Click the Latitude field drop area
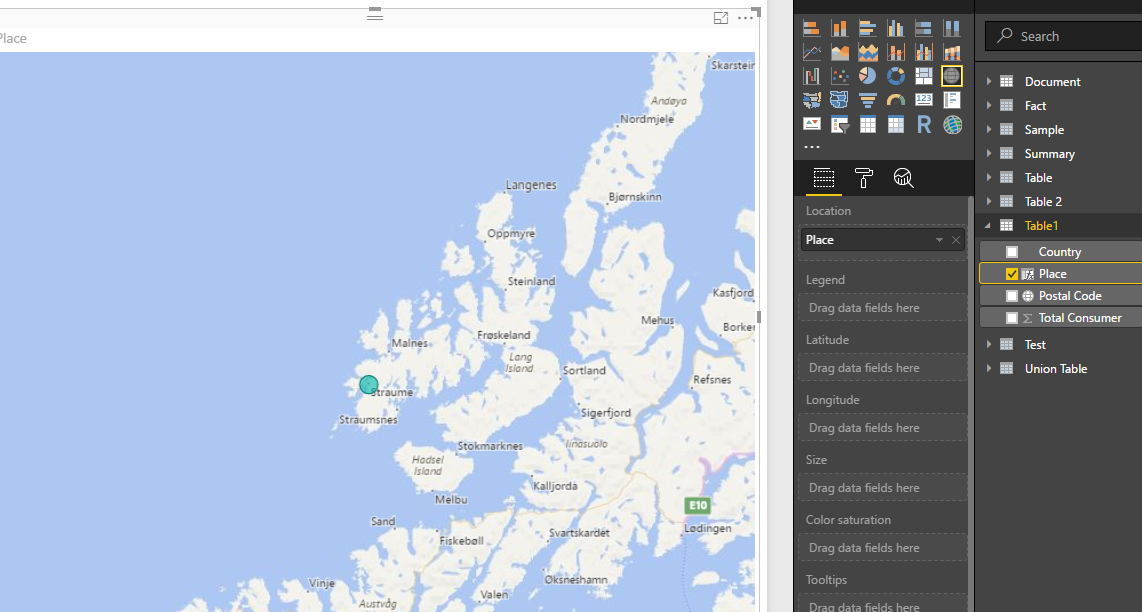This screenshot has height=612, width=1142. point(883,368)
